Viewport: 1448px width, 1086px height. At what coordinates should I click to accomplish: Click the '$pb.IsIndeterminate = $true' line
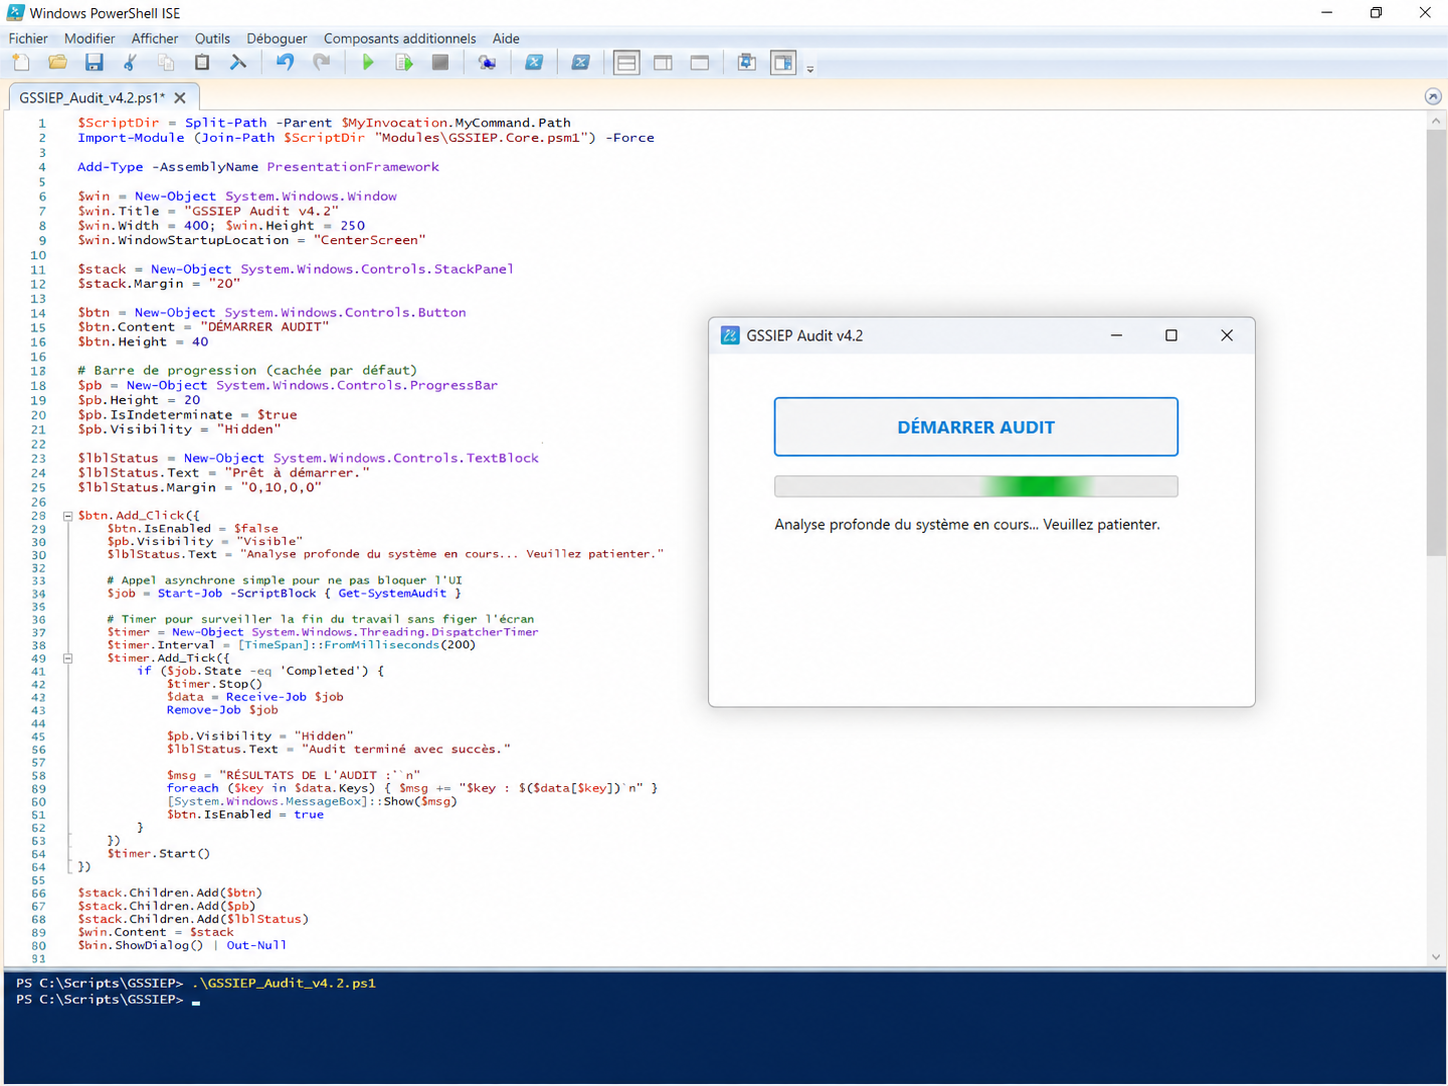(x=187, y=414)
